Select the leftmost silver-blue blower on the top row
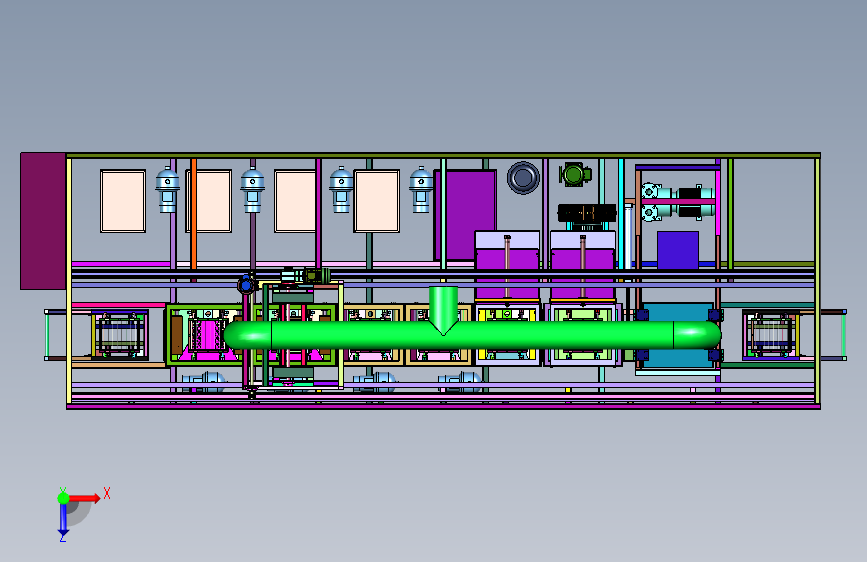This screenshot has height=562, width=867. [168, 190]
